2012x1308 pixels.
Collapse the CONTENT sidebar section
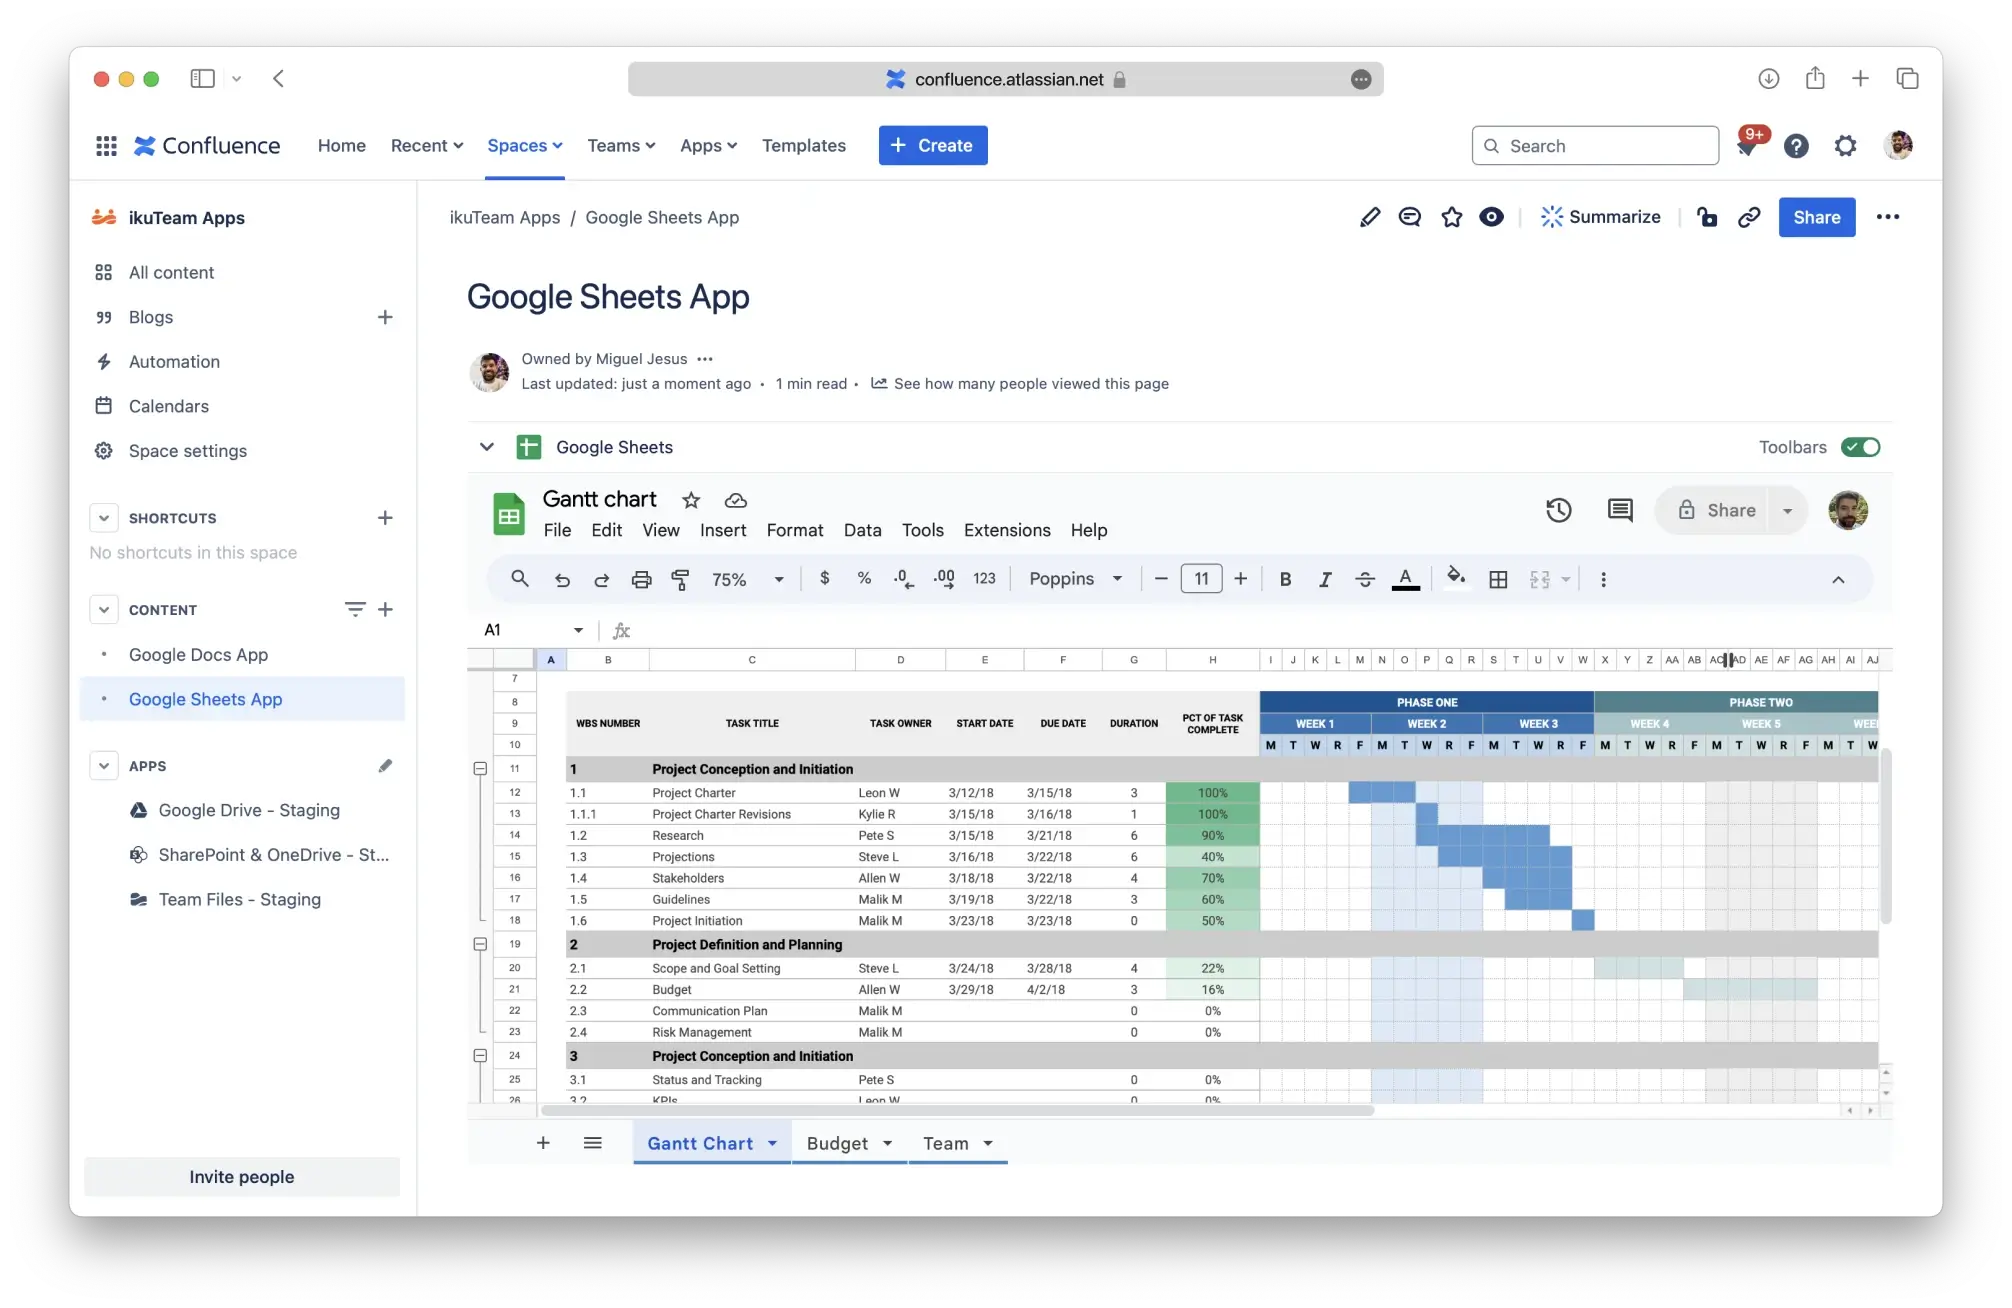click(x=104, y=610)
